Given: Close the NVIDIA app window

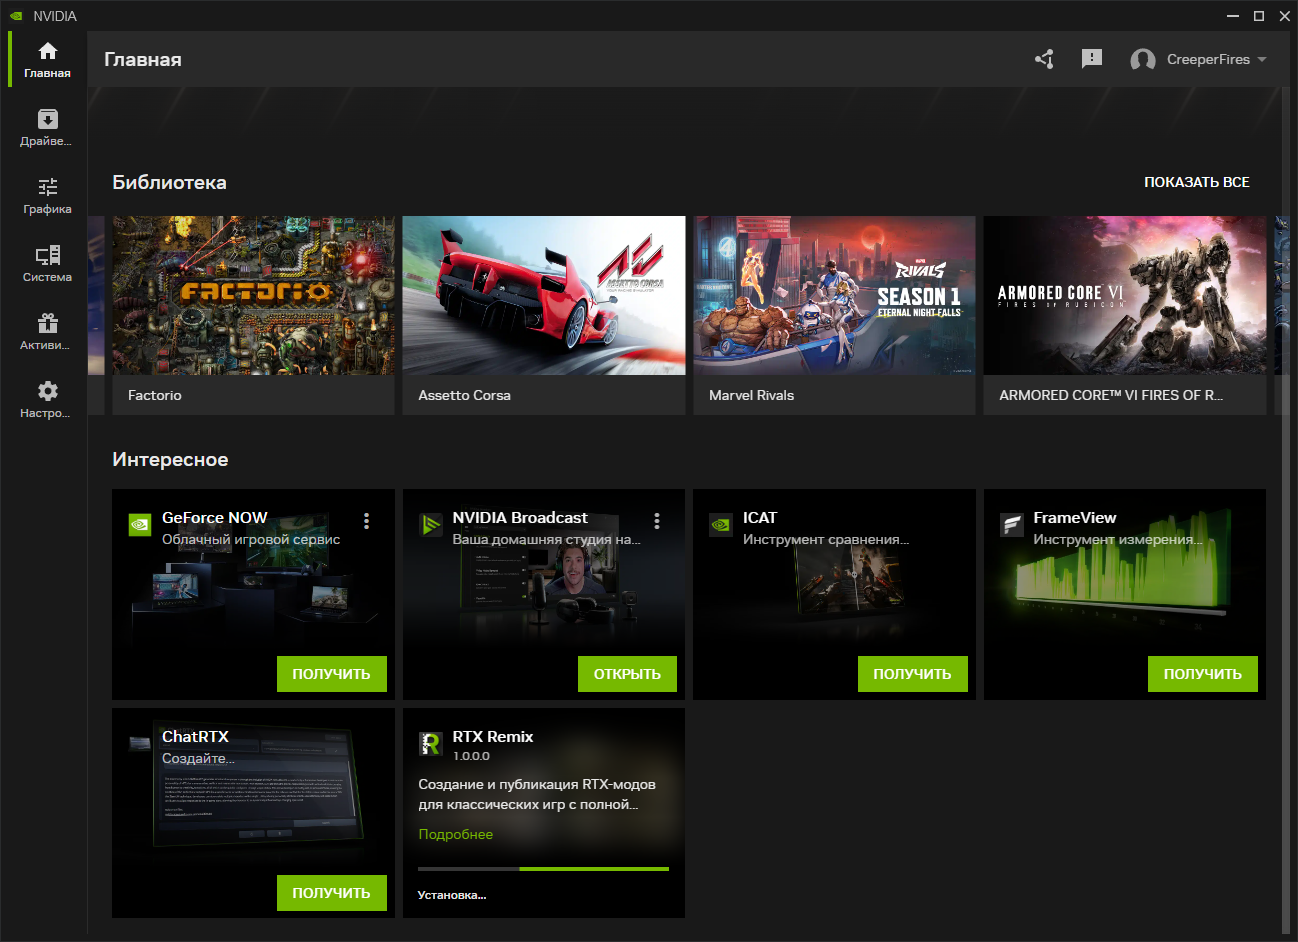Looking at the screenshot, I should click(x=1285, y=16).
